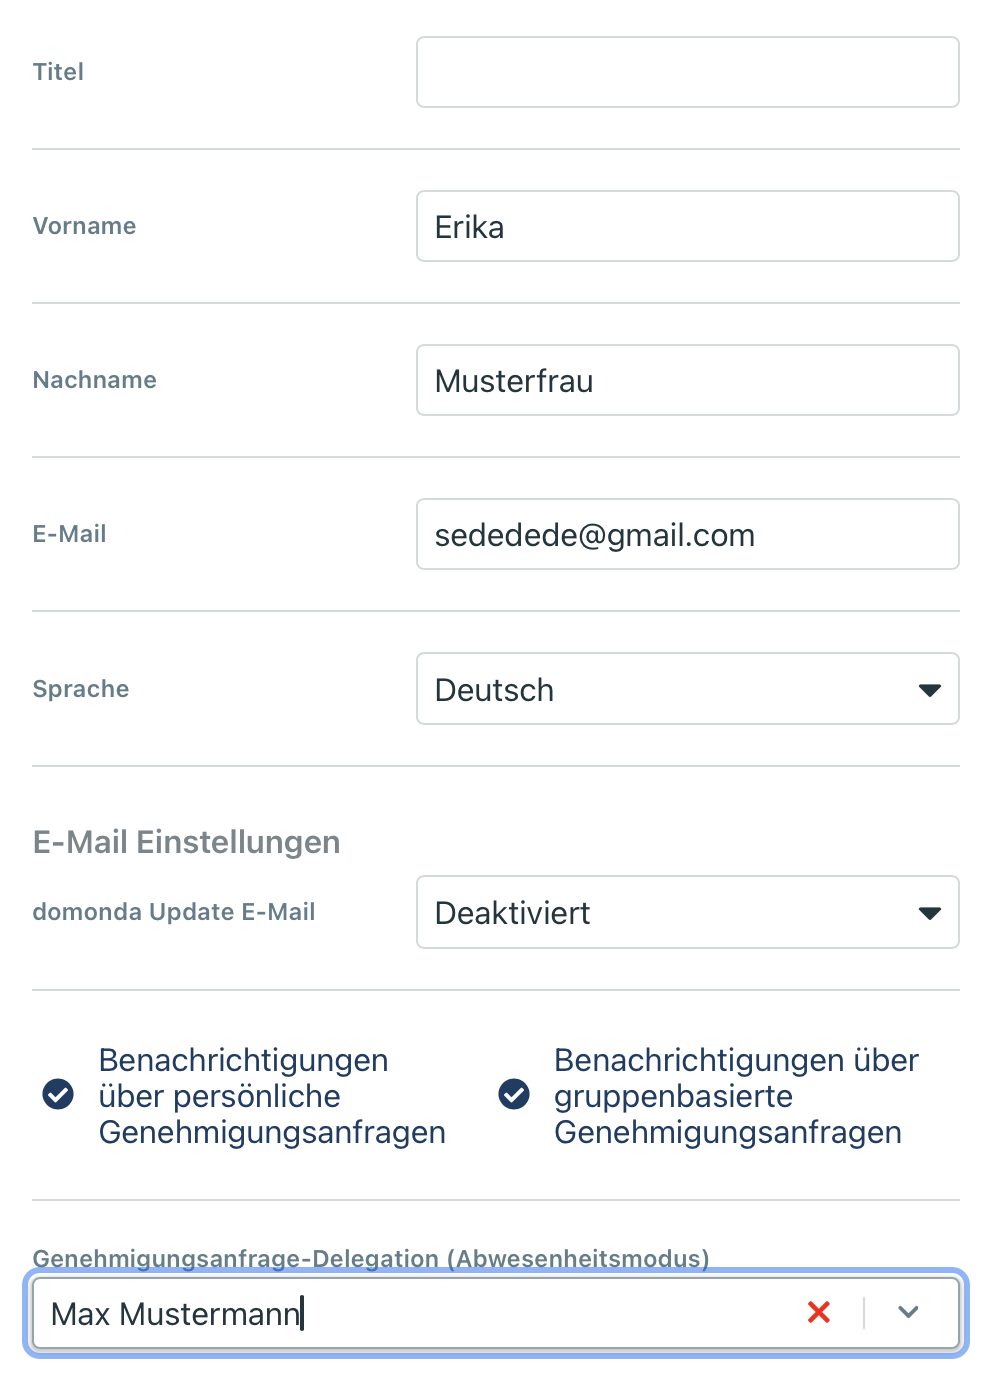Click the Nachname label
The height and width of the screenshot is (1382, 994).
95,380
